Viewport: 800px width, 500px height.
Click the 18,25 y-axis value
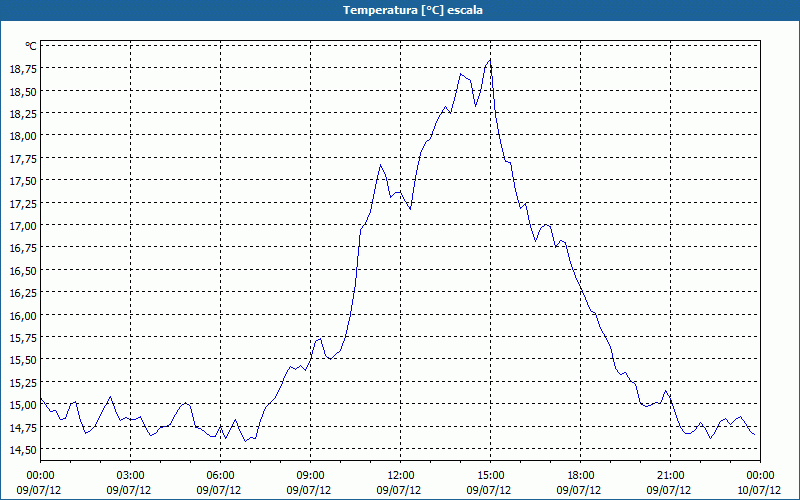coord(23,113)
